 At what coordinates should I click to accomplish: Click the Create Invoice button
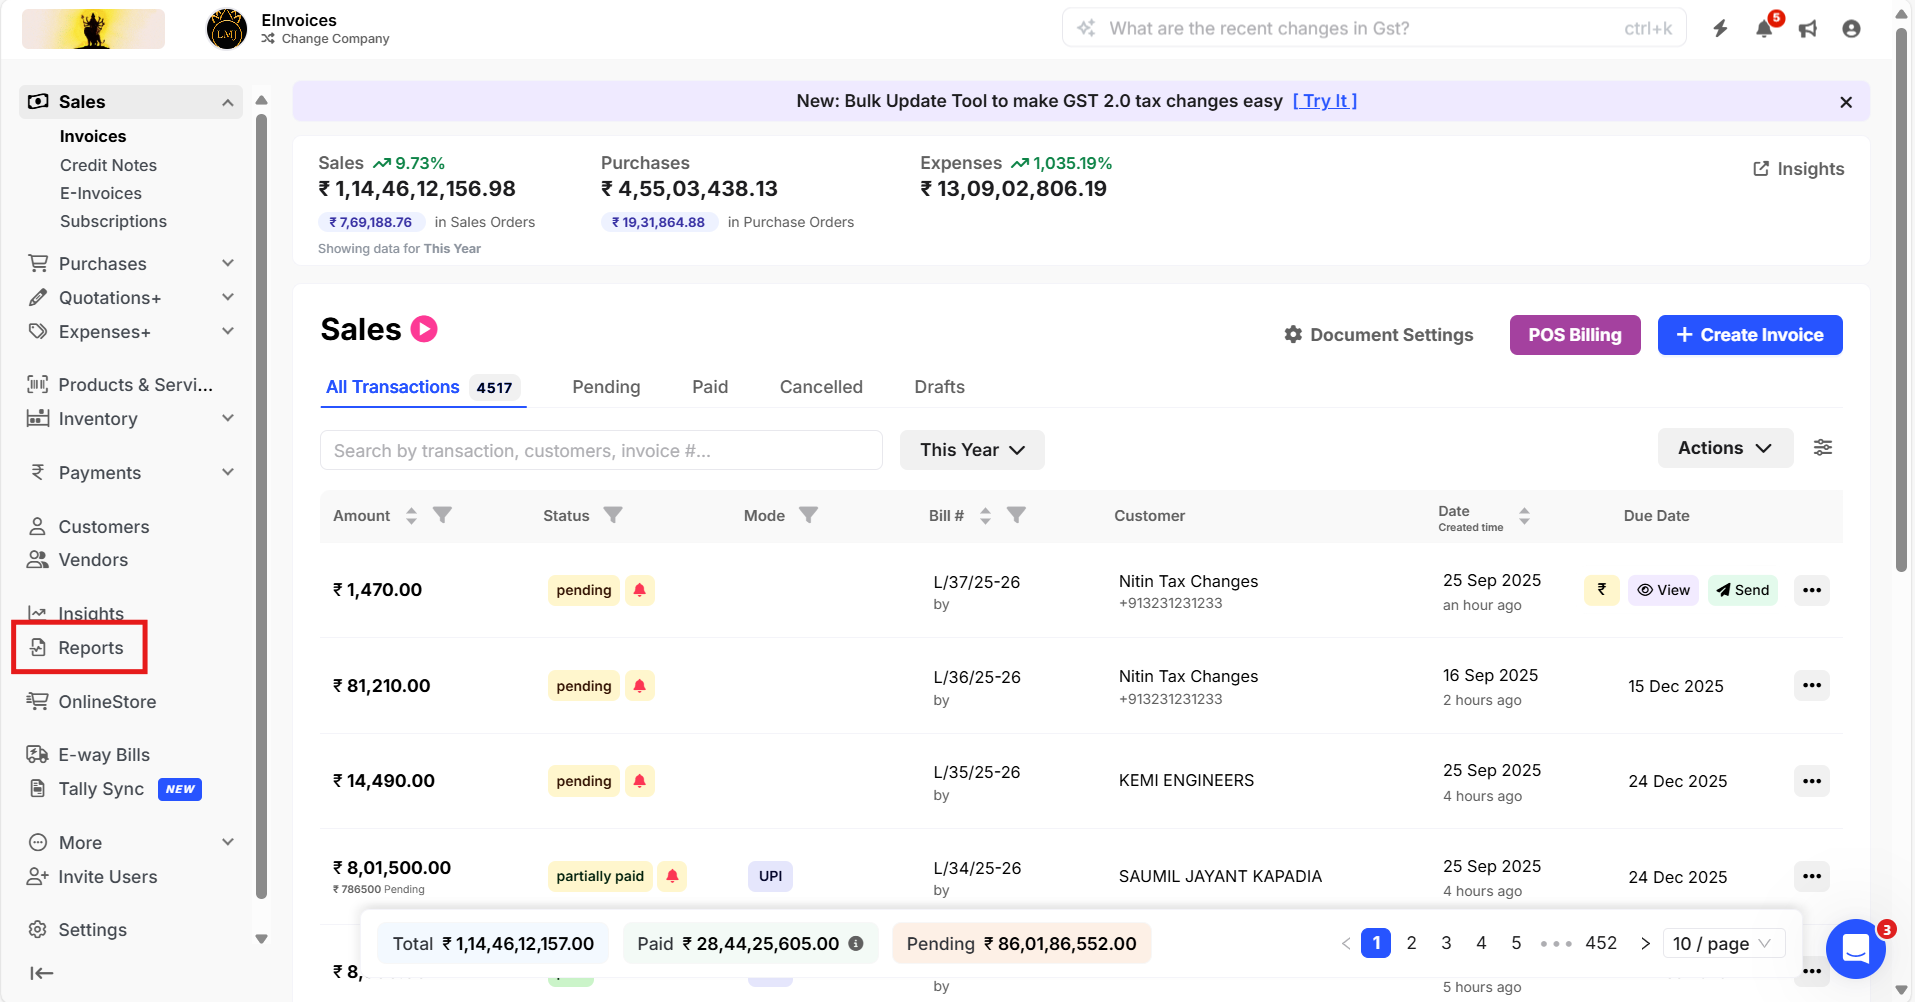pyautogui.click(x=1749, y=335)
